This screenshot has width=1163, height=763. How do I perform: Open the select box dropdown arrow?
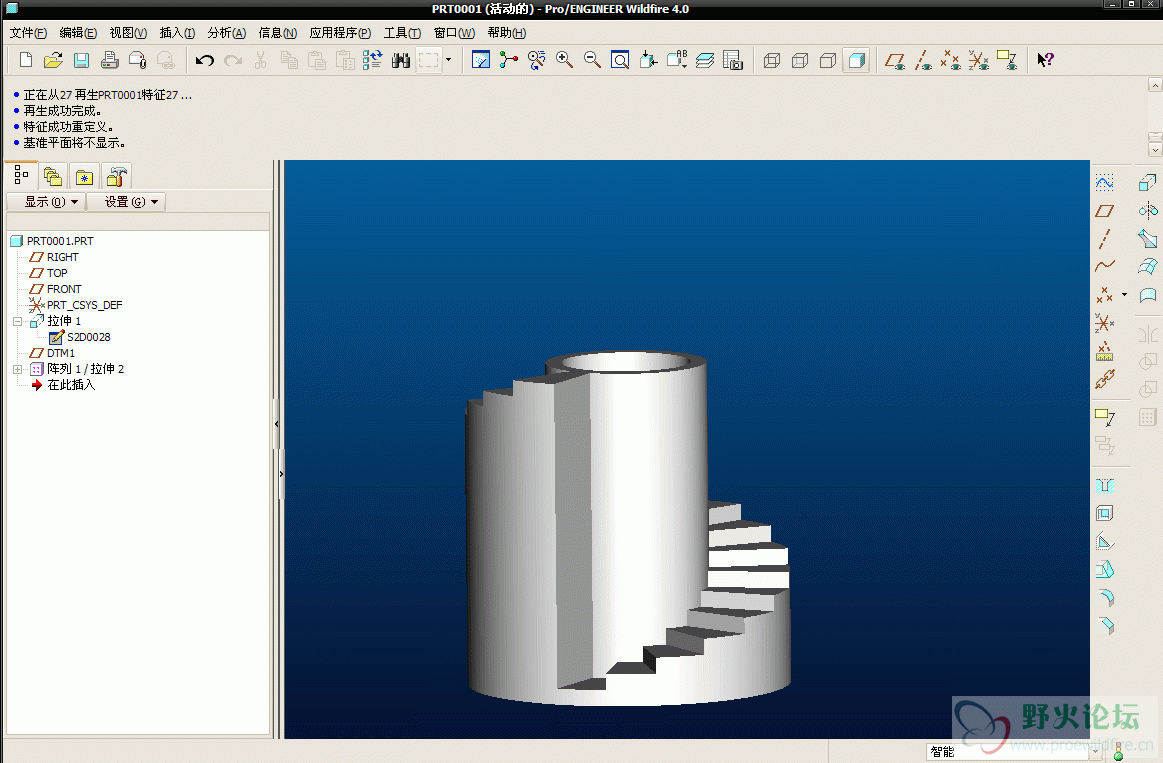pyautogui.click(x=448, y=60)
